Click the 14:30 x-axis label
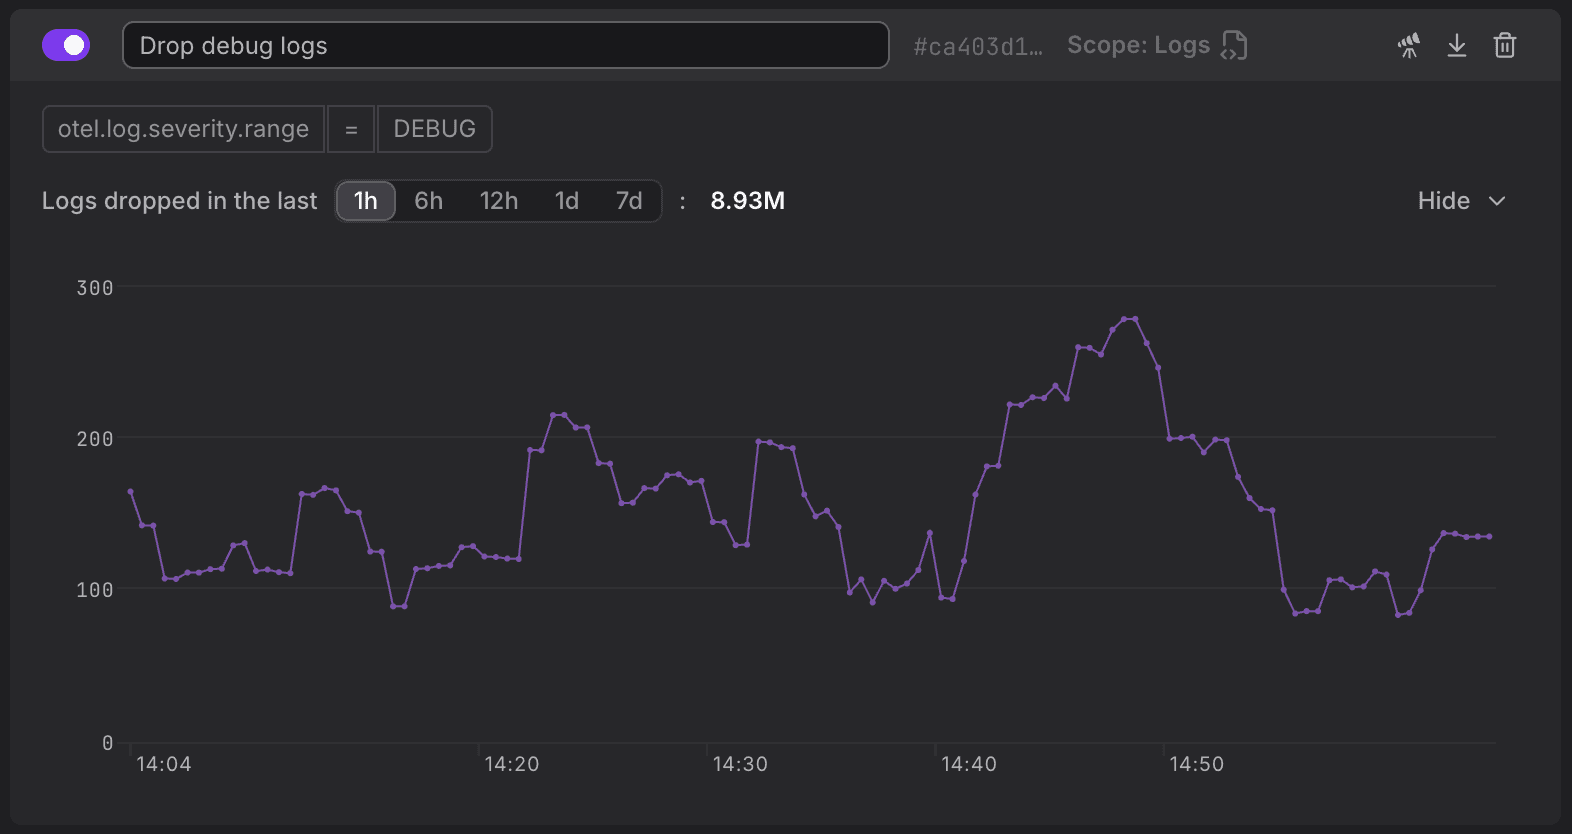1572x834 pixels. coord(740,764)
